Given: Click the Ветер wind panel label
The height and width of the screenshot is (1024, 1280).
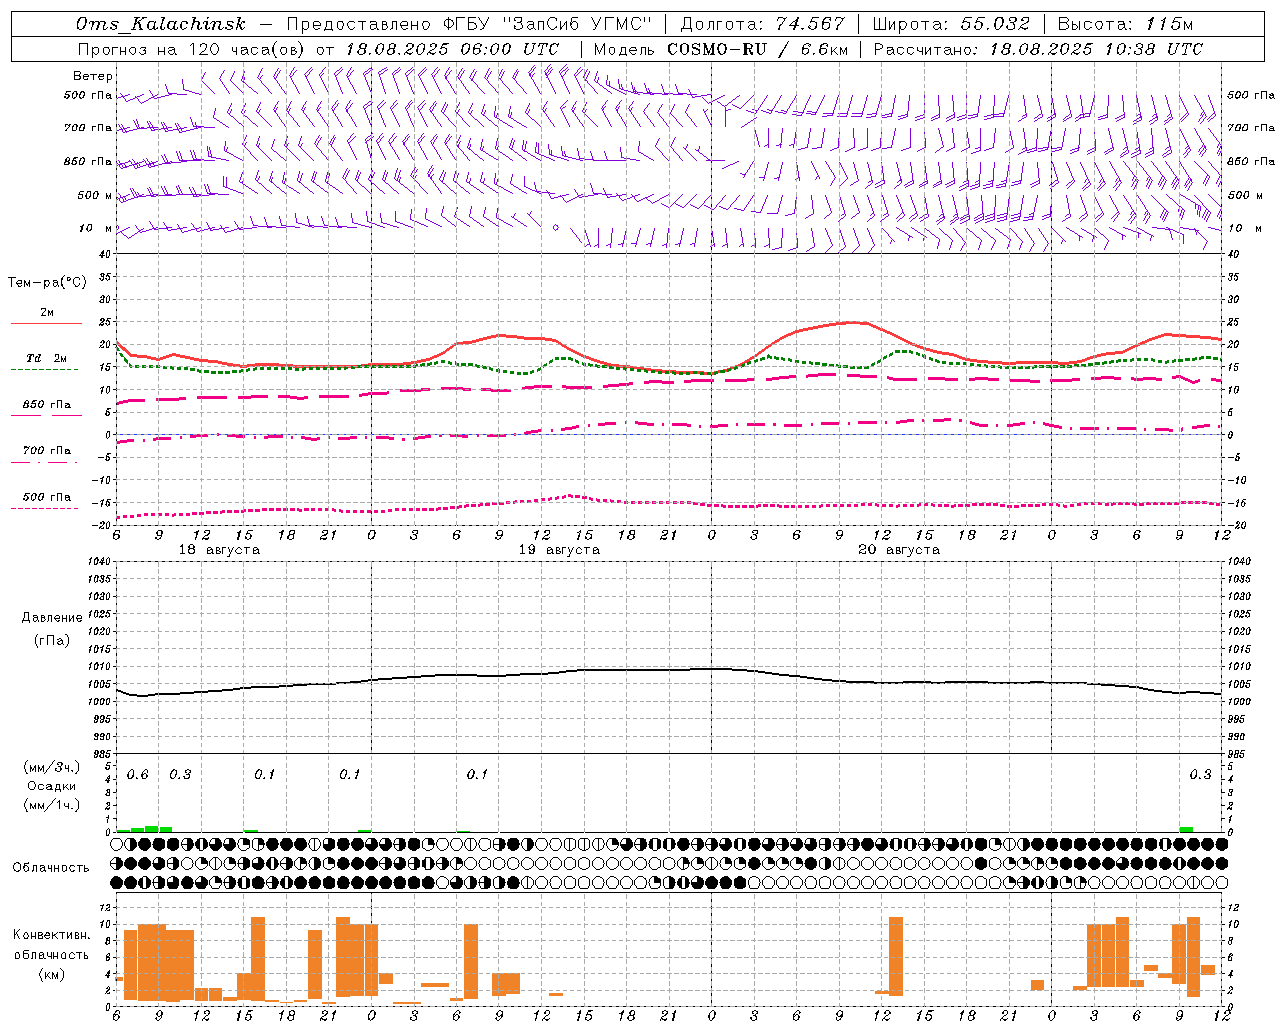Looking at the screenshot, I should (93, 76).
